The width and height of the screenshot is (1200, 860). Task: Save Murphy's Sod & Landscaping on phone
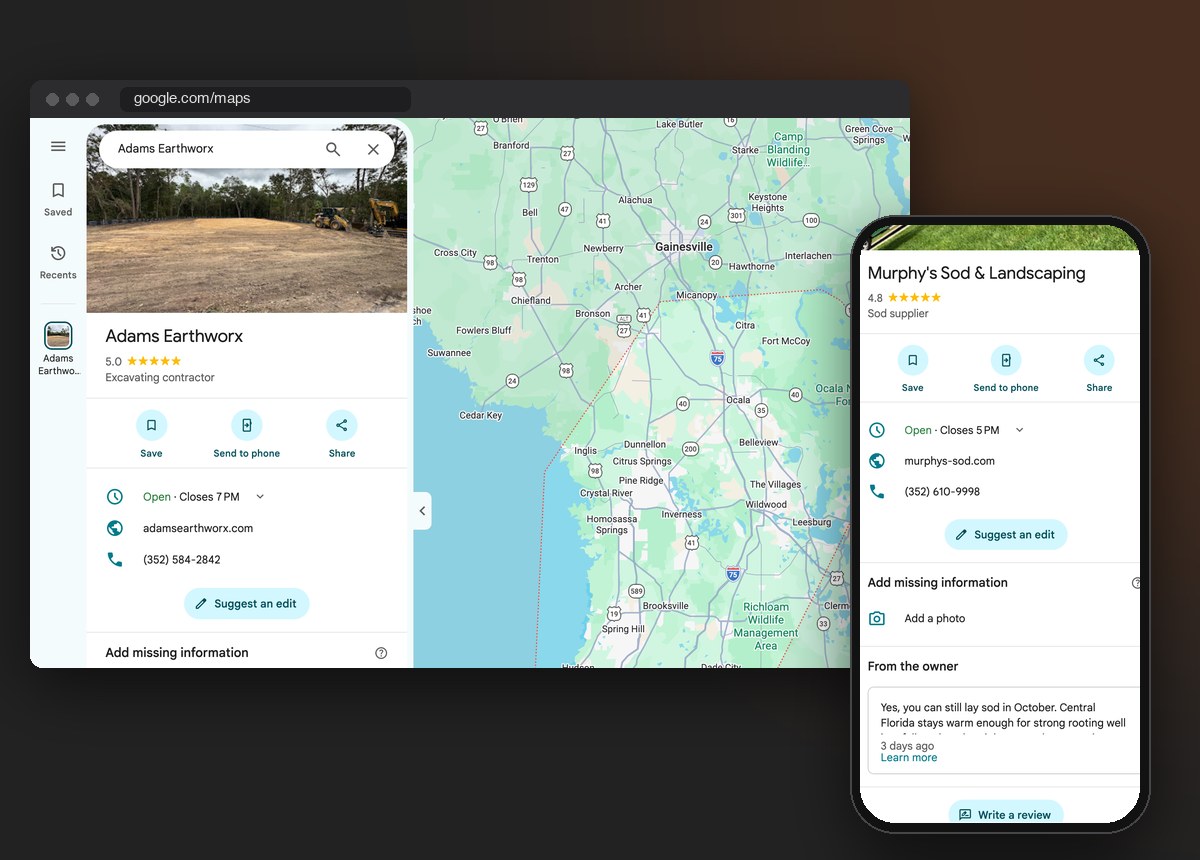point(912,368)
